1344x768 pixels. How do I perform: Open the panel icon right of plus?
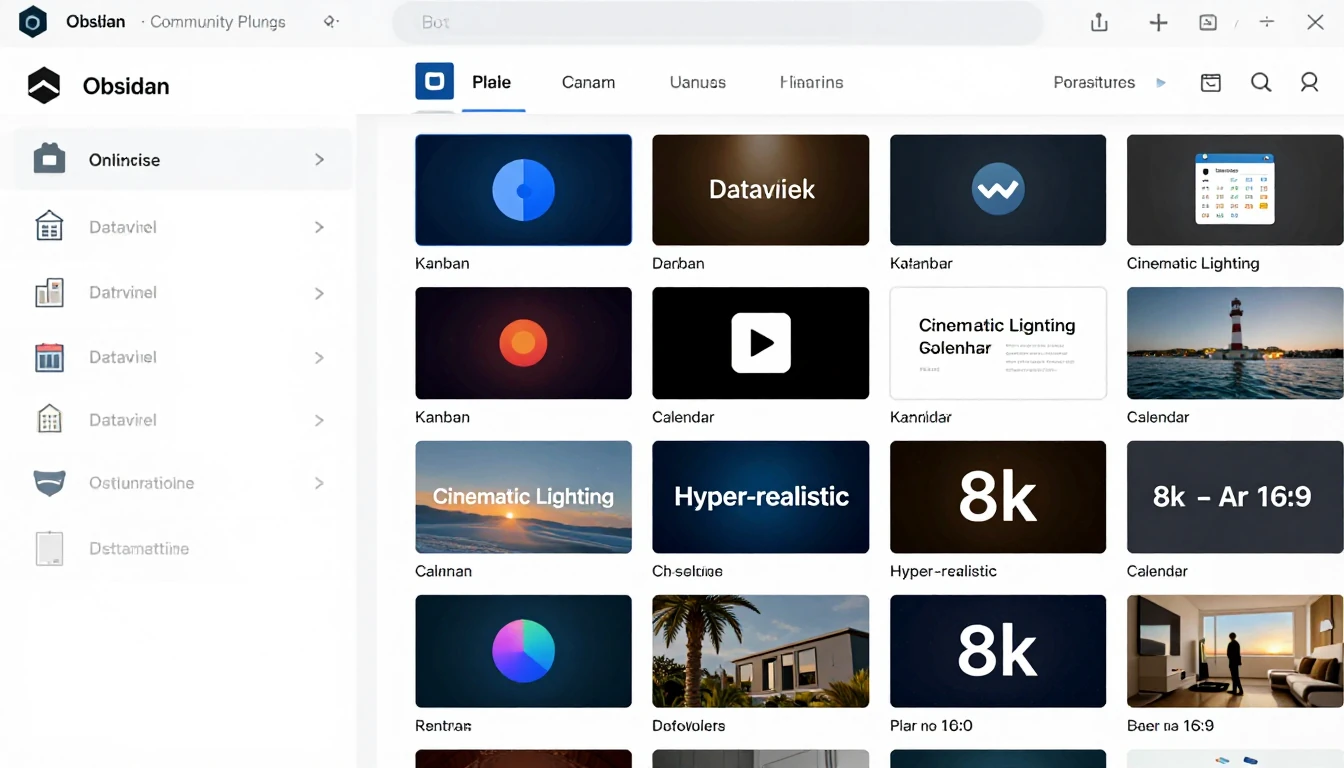pyautogui.click(x=1208, y=22)
